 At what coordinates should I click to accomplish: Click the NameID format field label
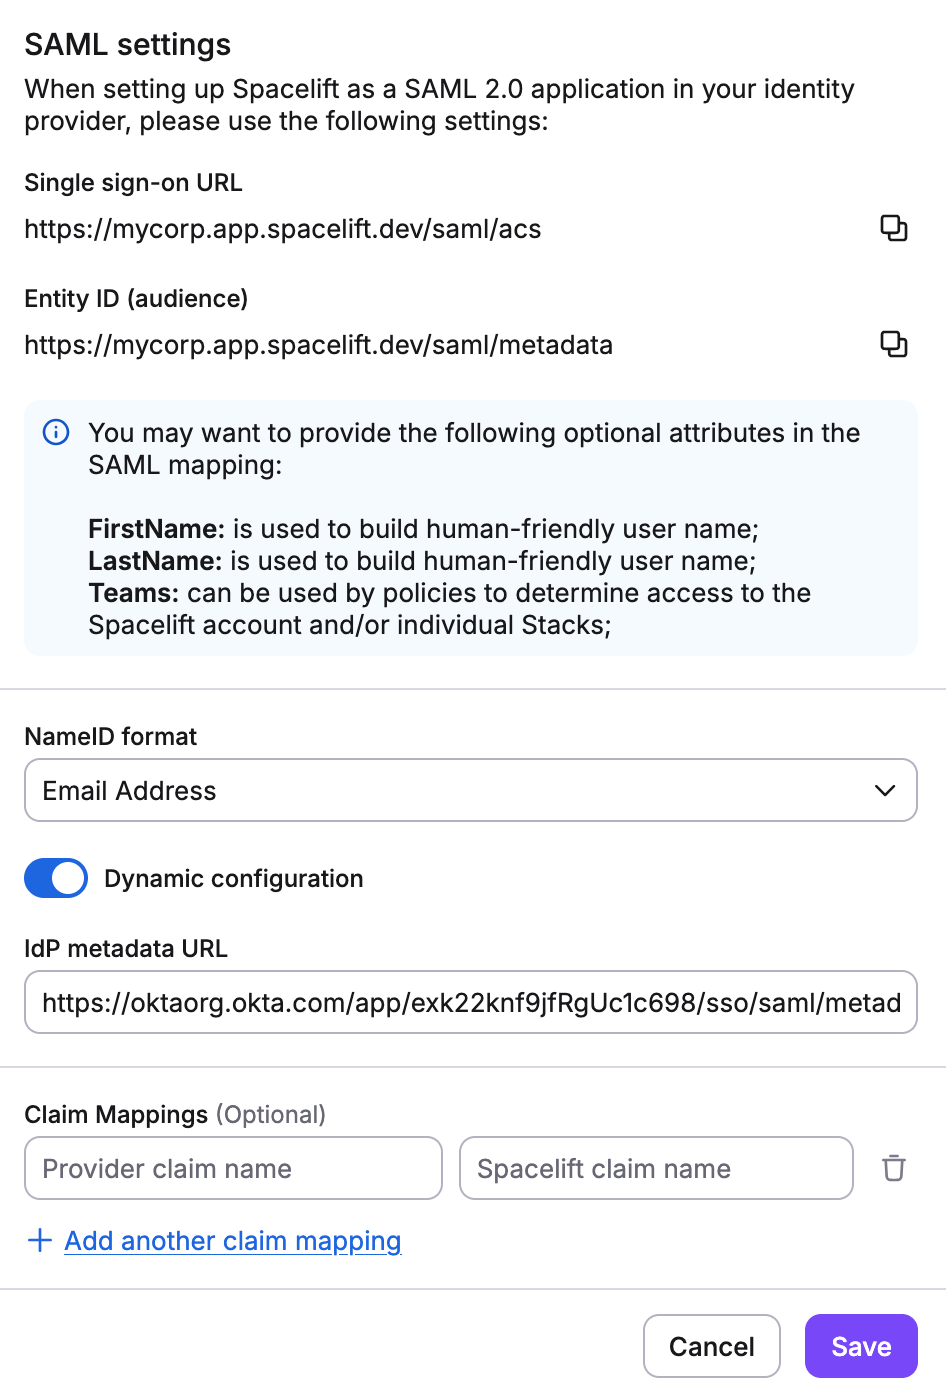click(111, 737)
